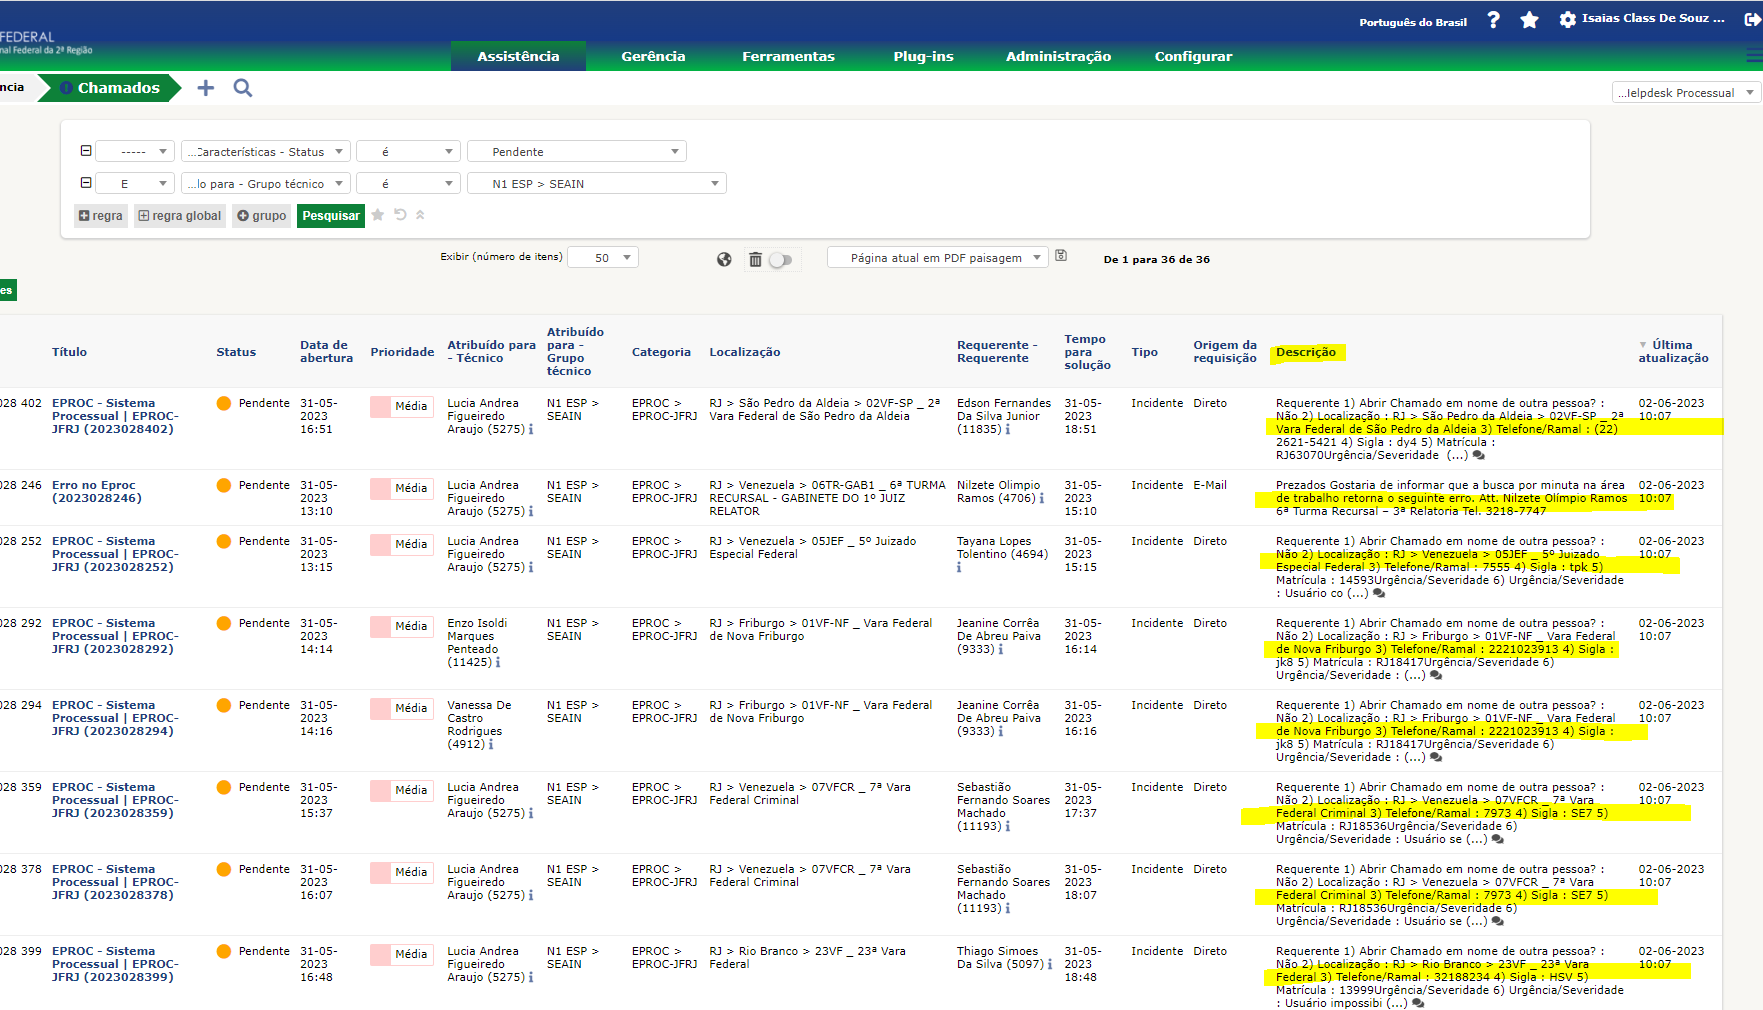1763x1010 pixels.
Task: Open the first logical operator dropdown showing dashes
Action: [x=135, y=152]
